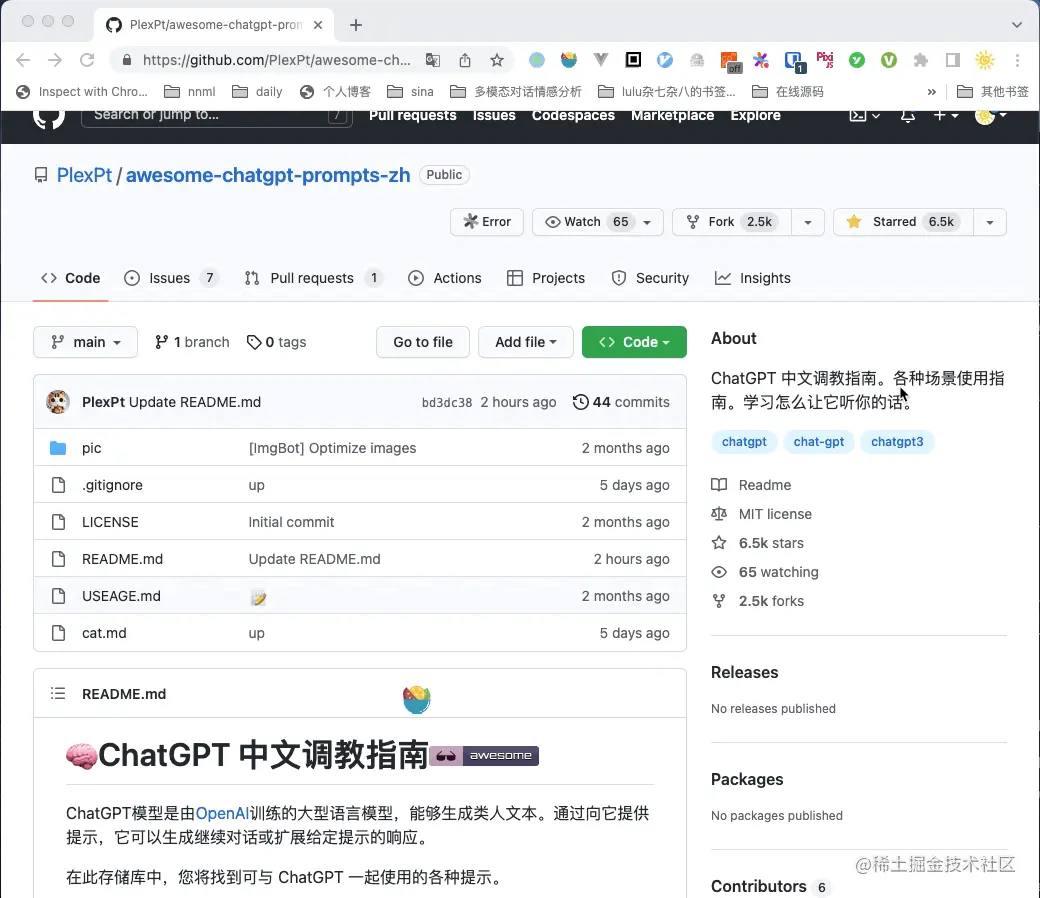Open the cat.md file

coord(104,633)
